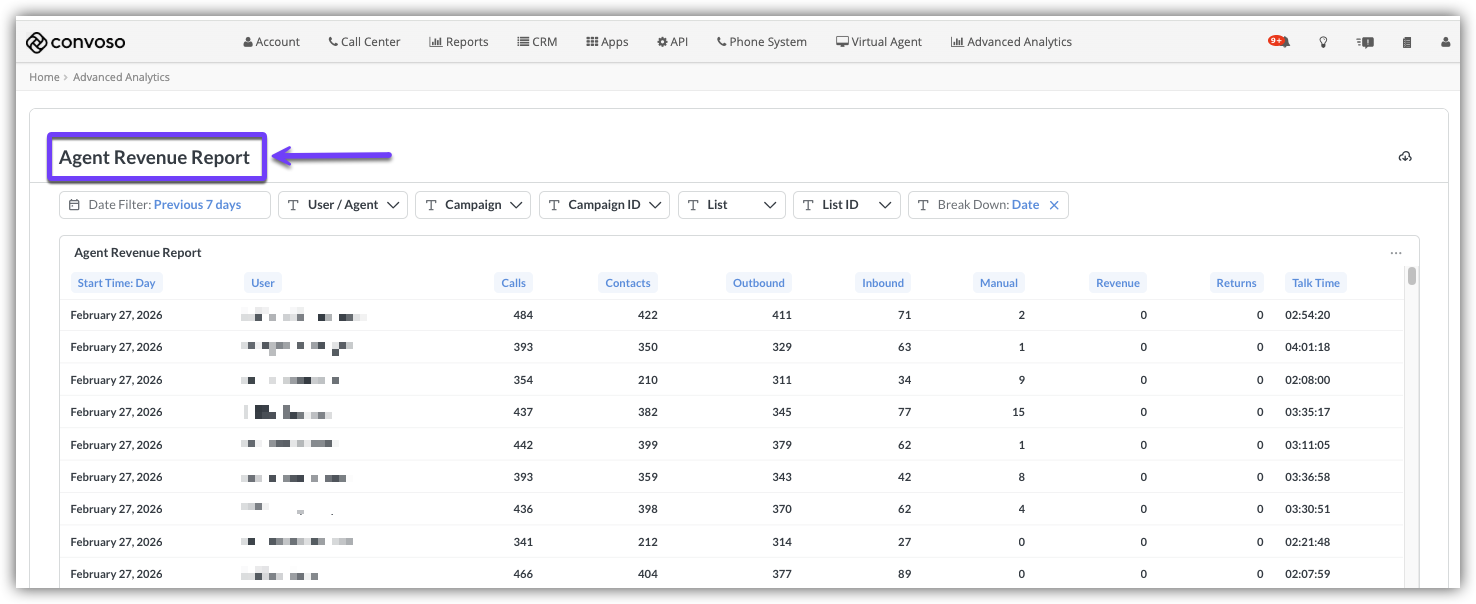This screenshot has width=1476, height=604.
Task: Sort table by Talk Time column
Action: (1315, 283)
